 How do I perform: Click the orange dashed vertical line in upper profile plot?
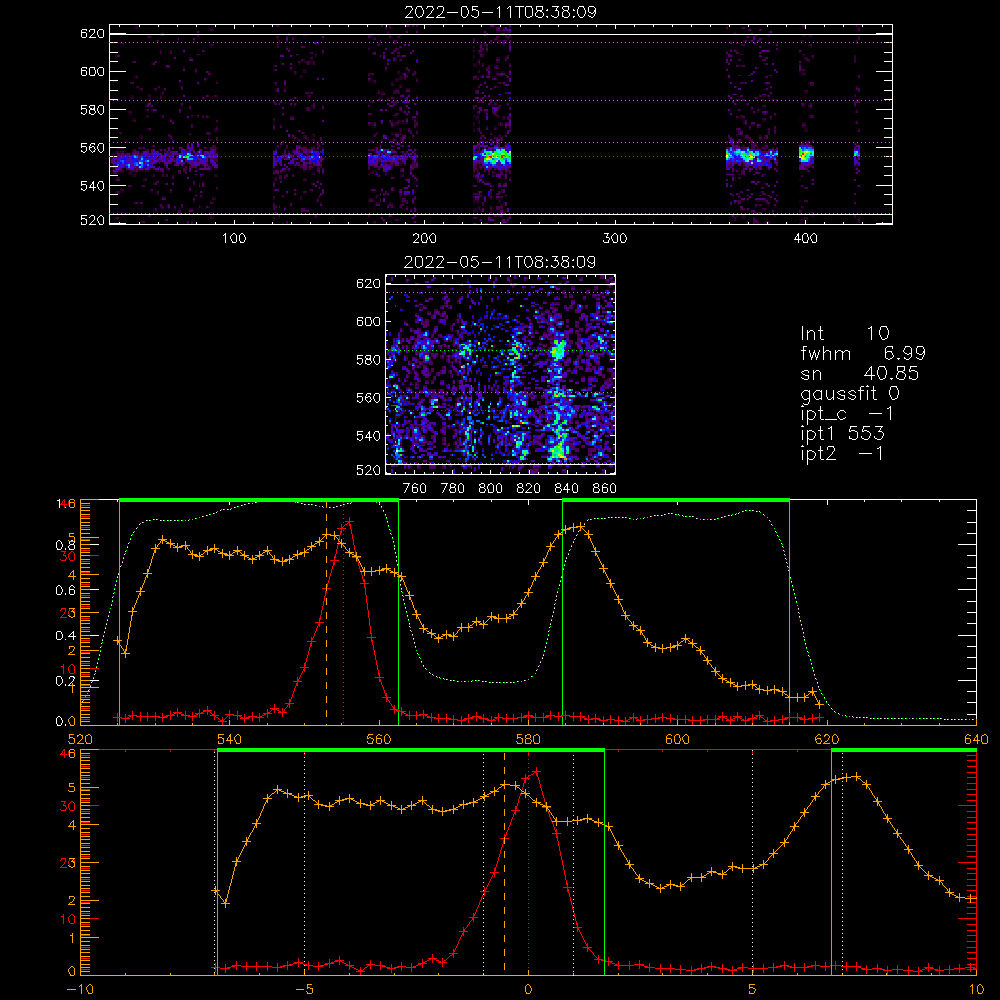(327, 612)
